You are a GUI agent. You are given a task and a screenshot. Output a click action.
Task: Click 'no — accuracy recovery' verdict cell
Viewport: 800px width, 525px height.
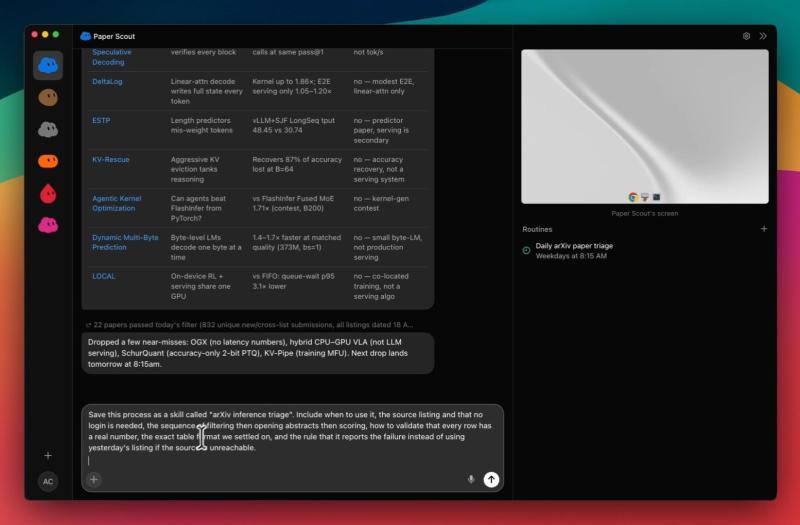(379, 169)
